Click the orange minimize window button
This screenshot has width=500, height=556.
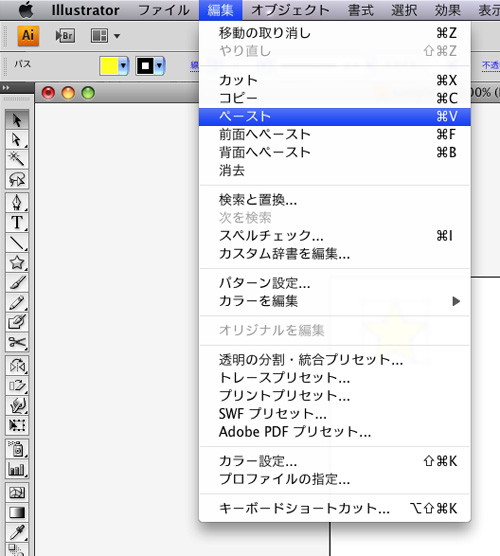(68, 93)
